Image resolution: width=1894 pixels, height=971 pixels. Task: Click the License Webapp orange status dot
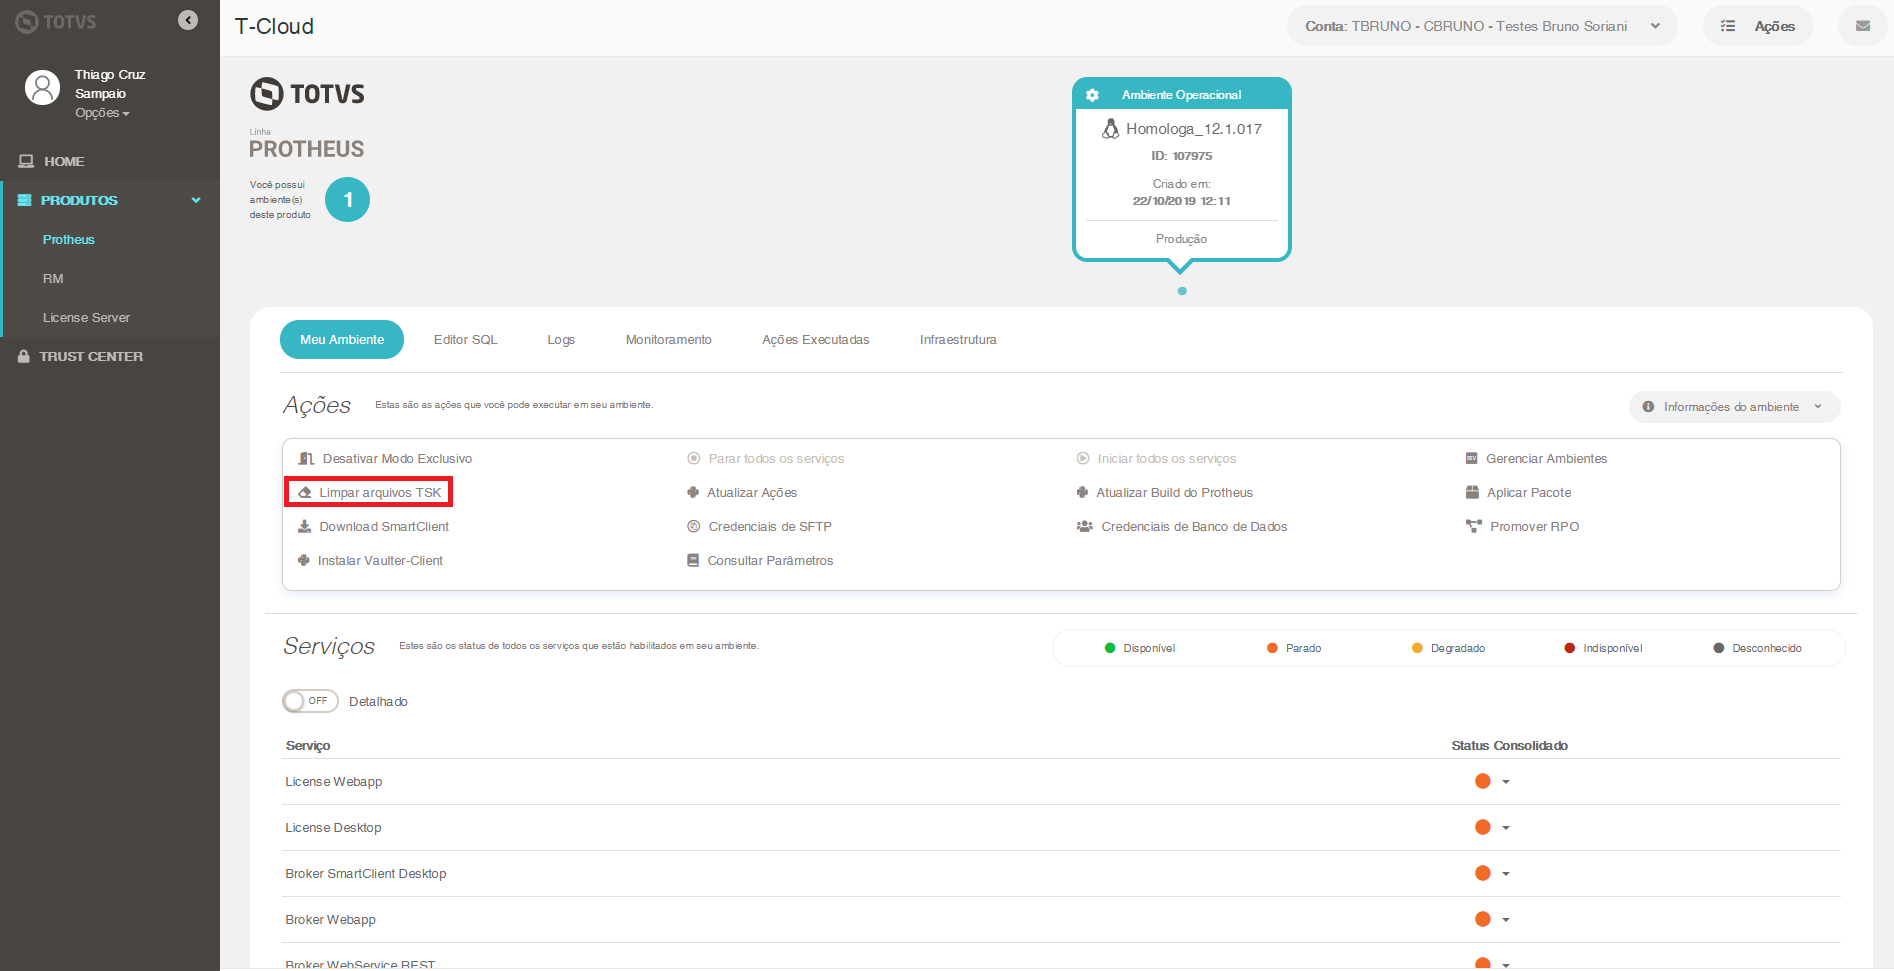1482,781
